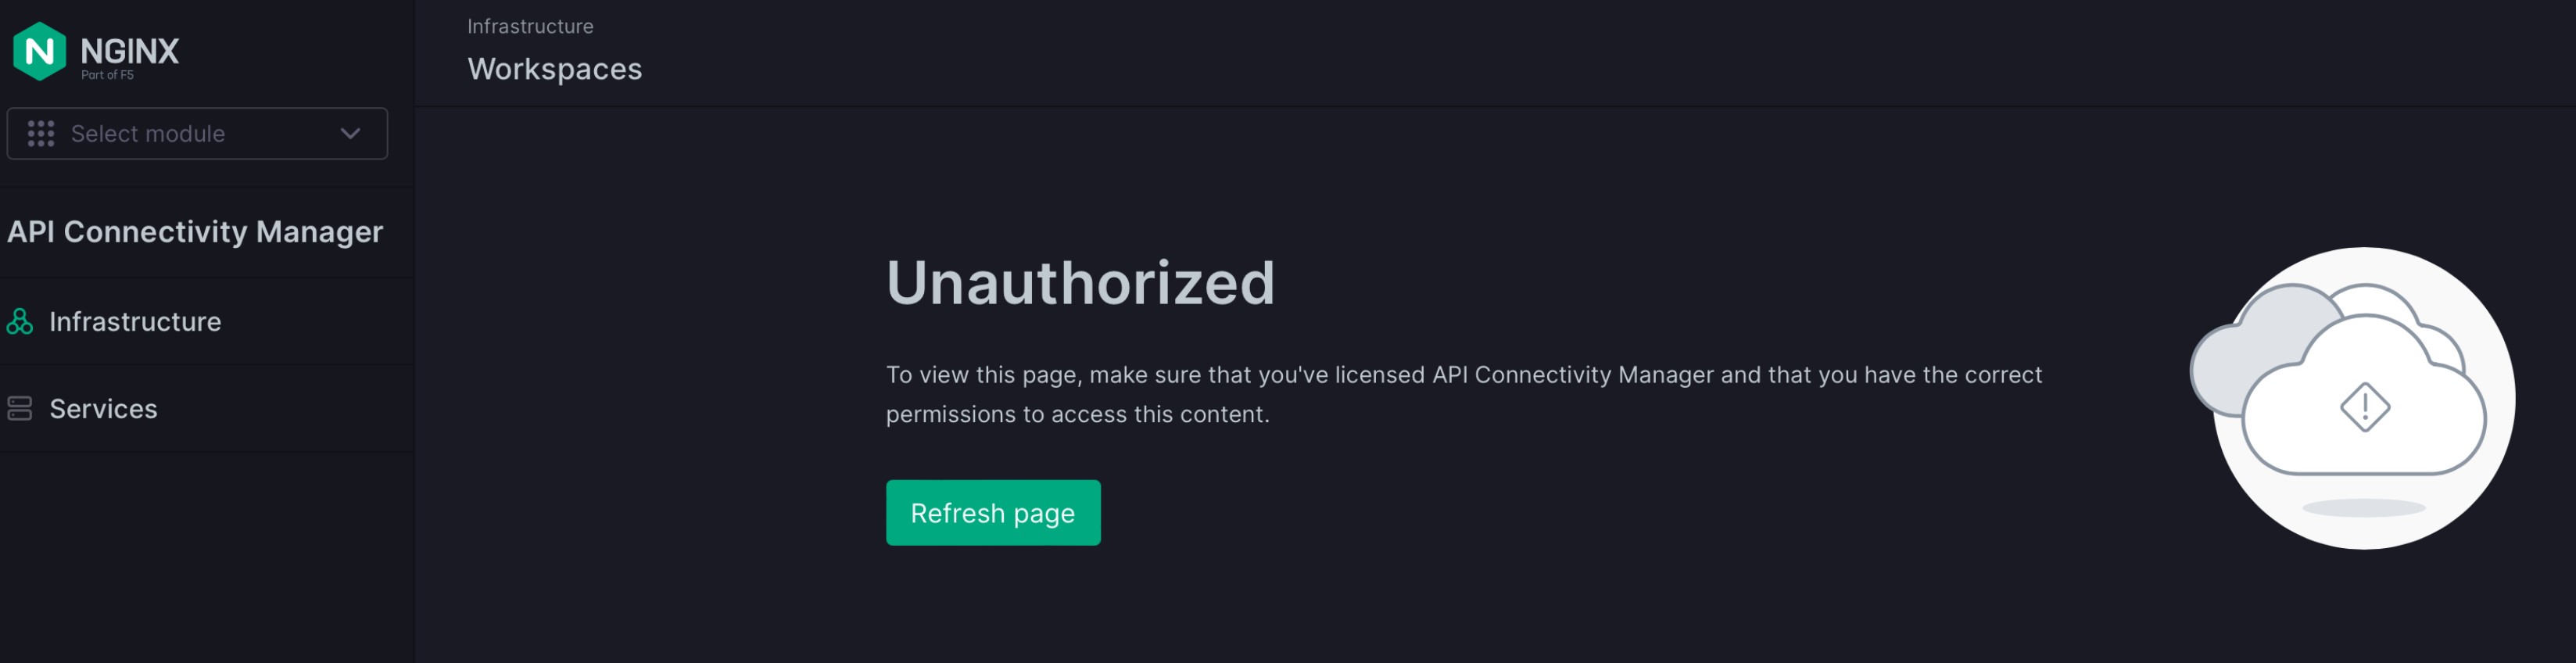The height and width of the screenshot is (663, 2576).
Task: Click the Services sidebar icon
Action: [19, 408]
